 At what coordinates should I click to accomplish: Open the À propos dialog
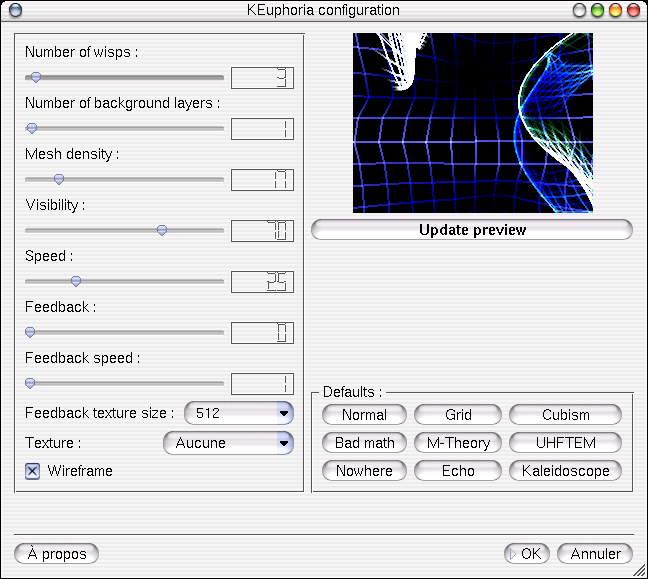[57, 554]
